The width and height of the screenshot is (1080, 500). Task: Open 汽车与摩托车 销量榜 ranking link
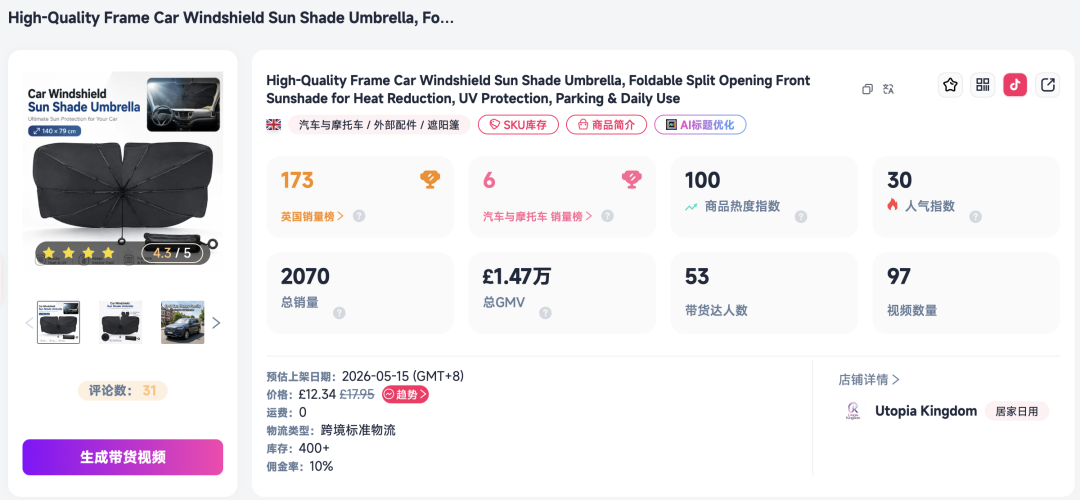pyautogui.click(x=538, y=216)
